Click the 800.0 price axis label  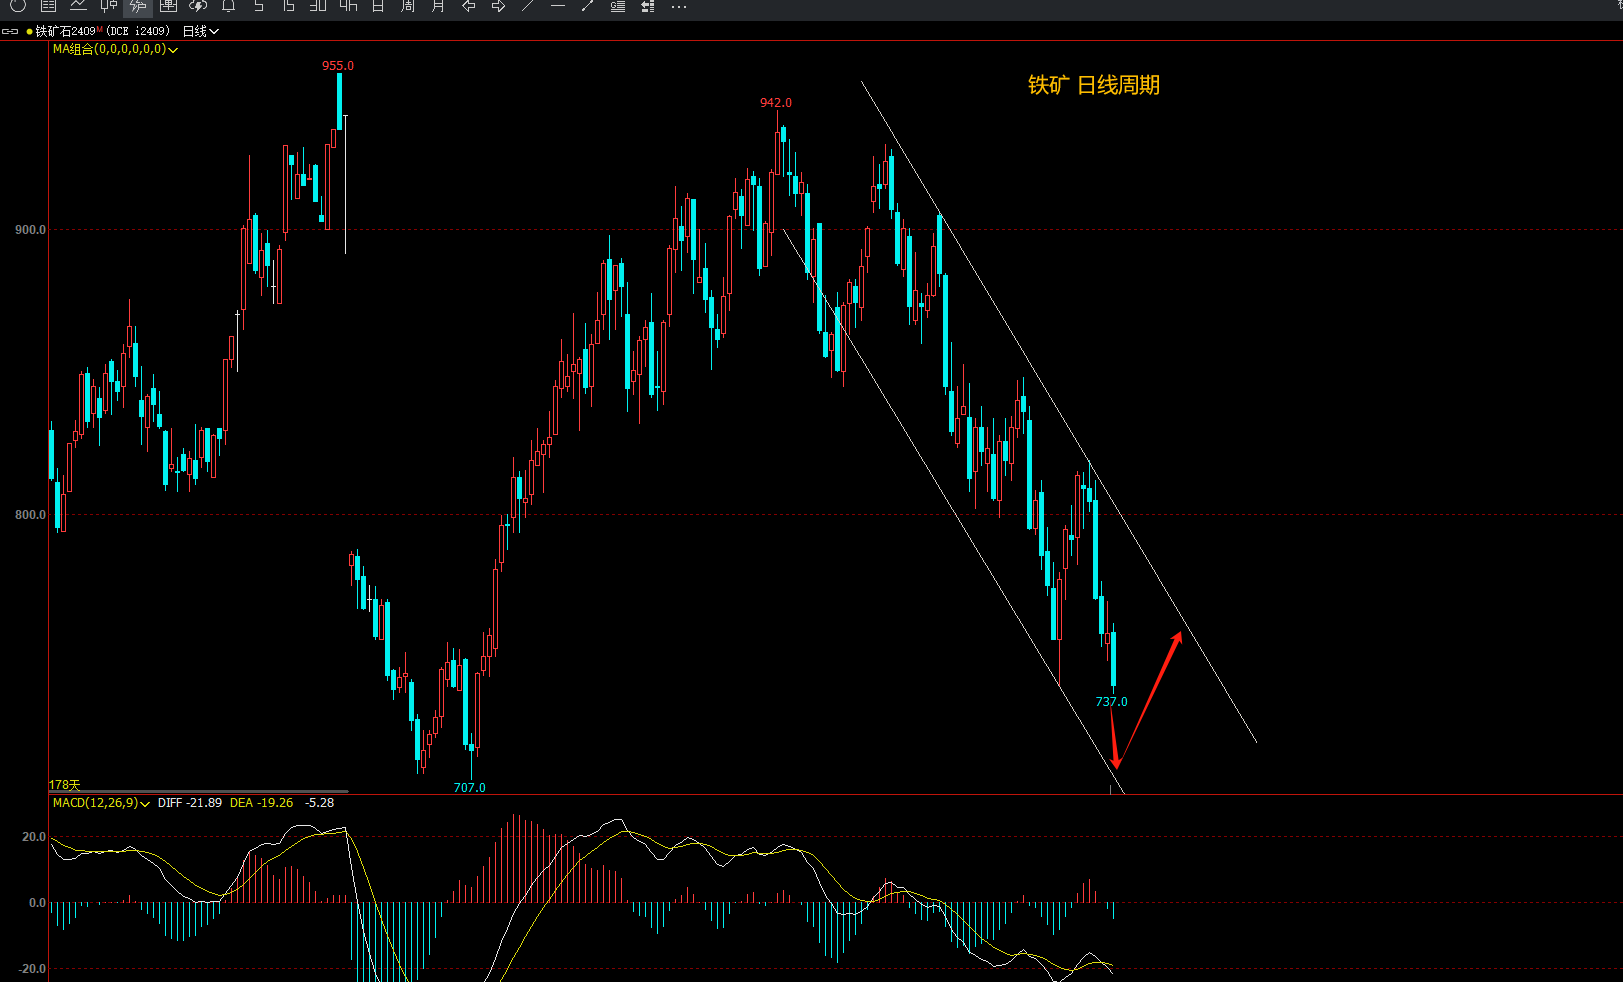[x=30, y=515]
